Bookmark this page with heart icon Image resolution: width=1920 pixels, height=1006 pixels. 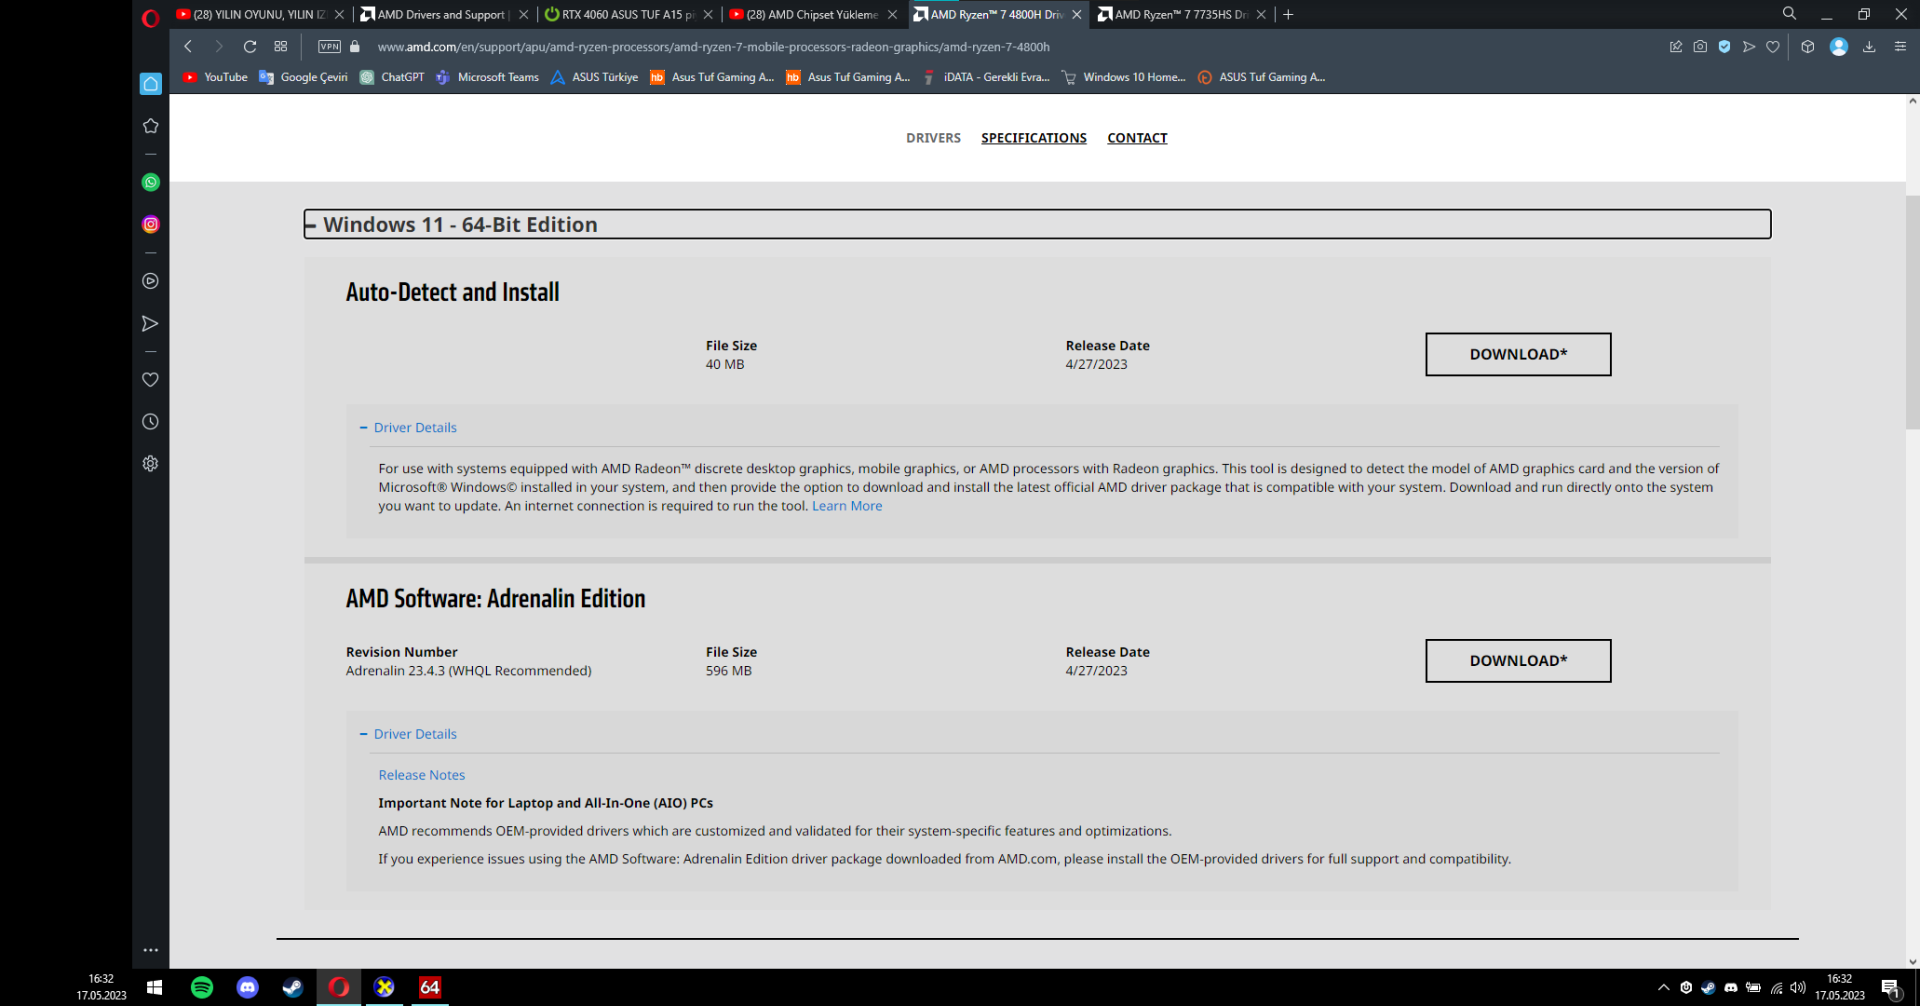coord(1773,47)
